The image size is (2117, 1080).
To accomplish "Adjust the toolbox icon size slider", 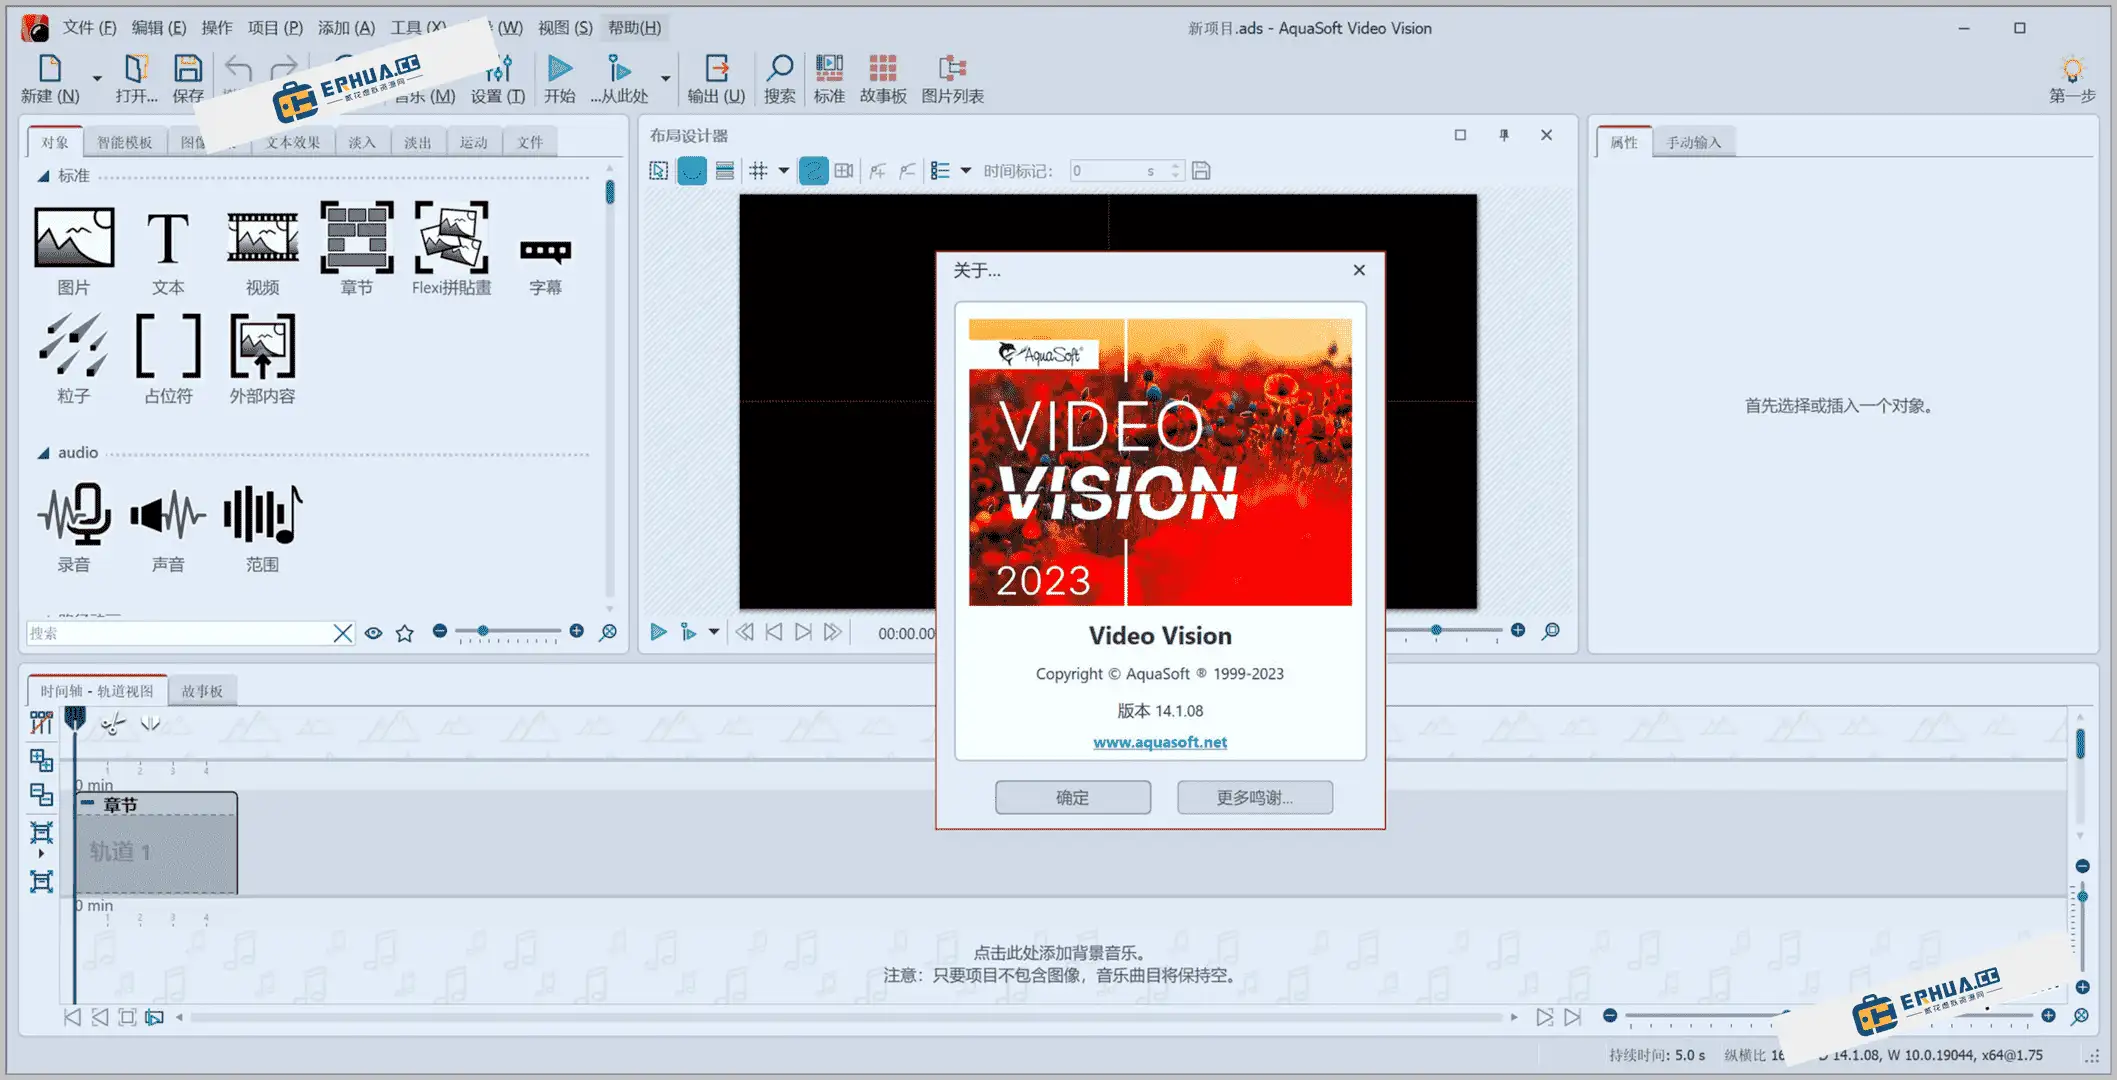I will (x=508, y=632).
